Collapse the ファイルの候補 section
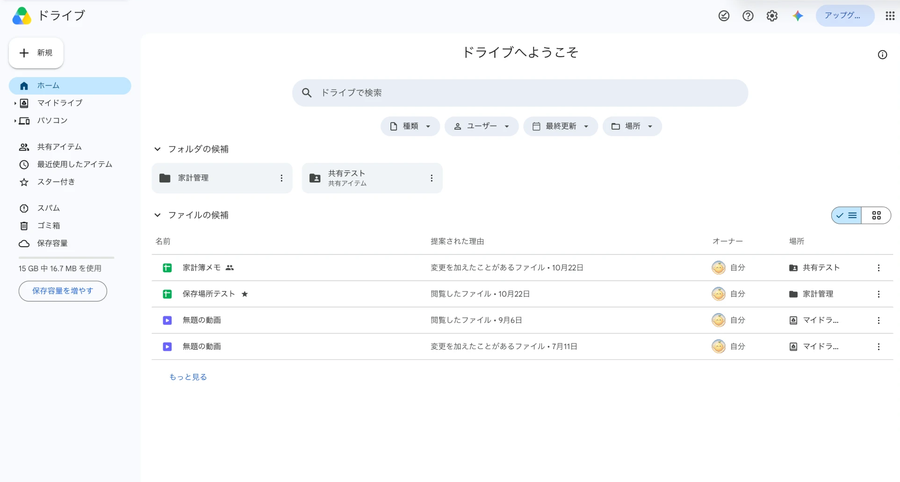The height and width of the screenshot is (482, 900). 157,215
